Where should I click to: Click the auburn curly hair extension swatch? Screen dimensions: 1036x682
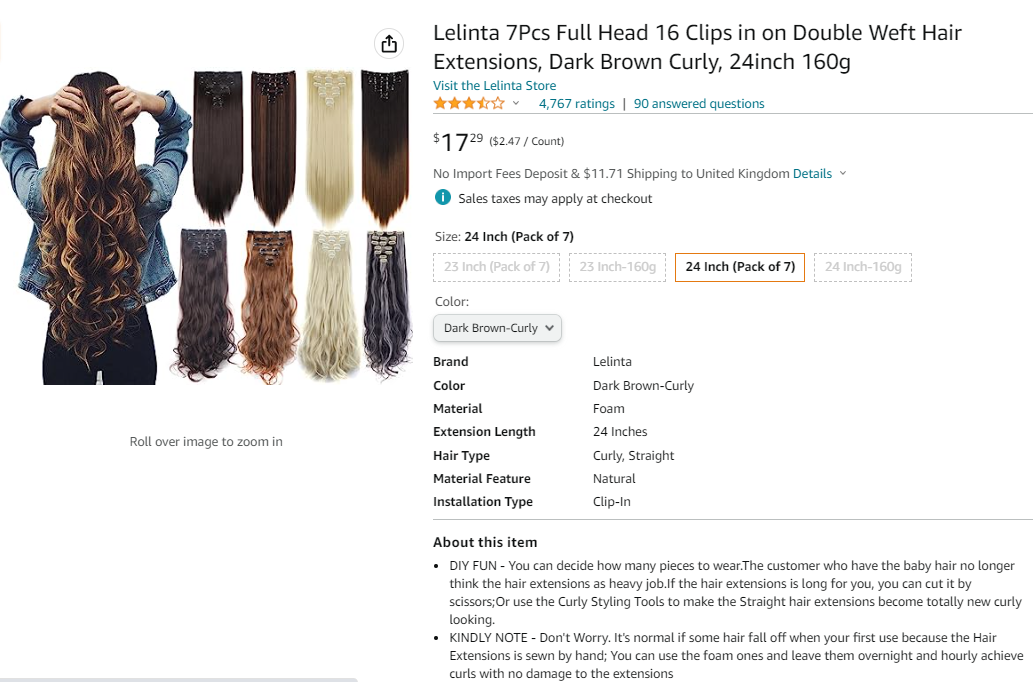268,305
